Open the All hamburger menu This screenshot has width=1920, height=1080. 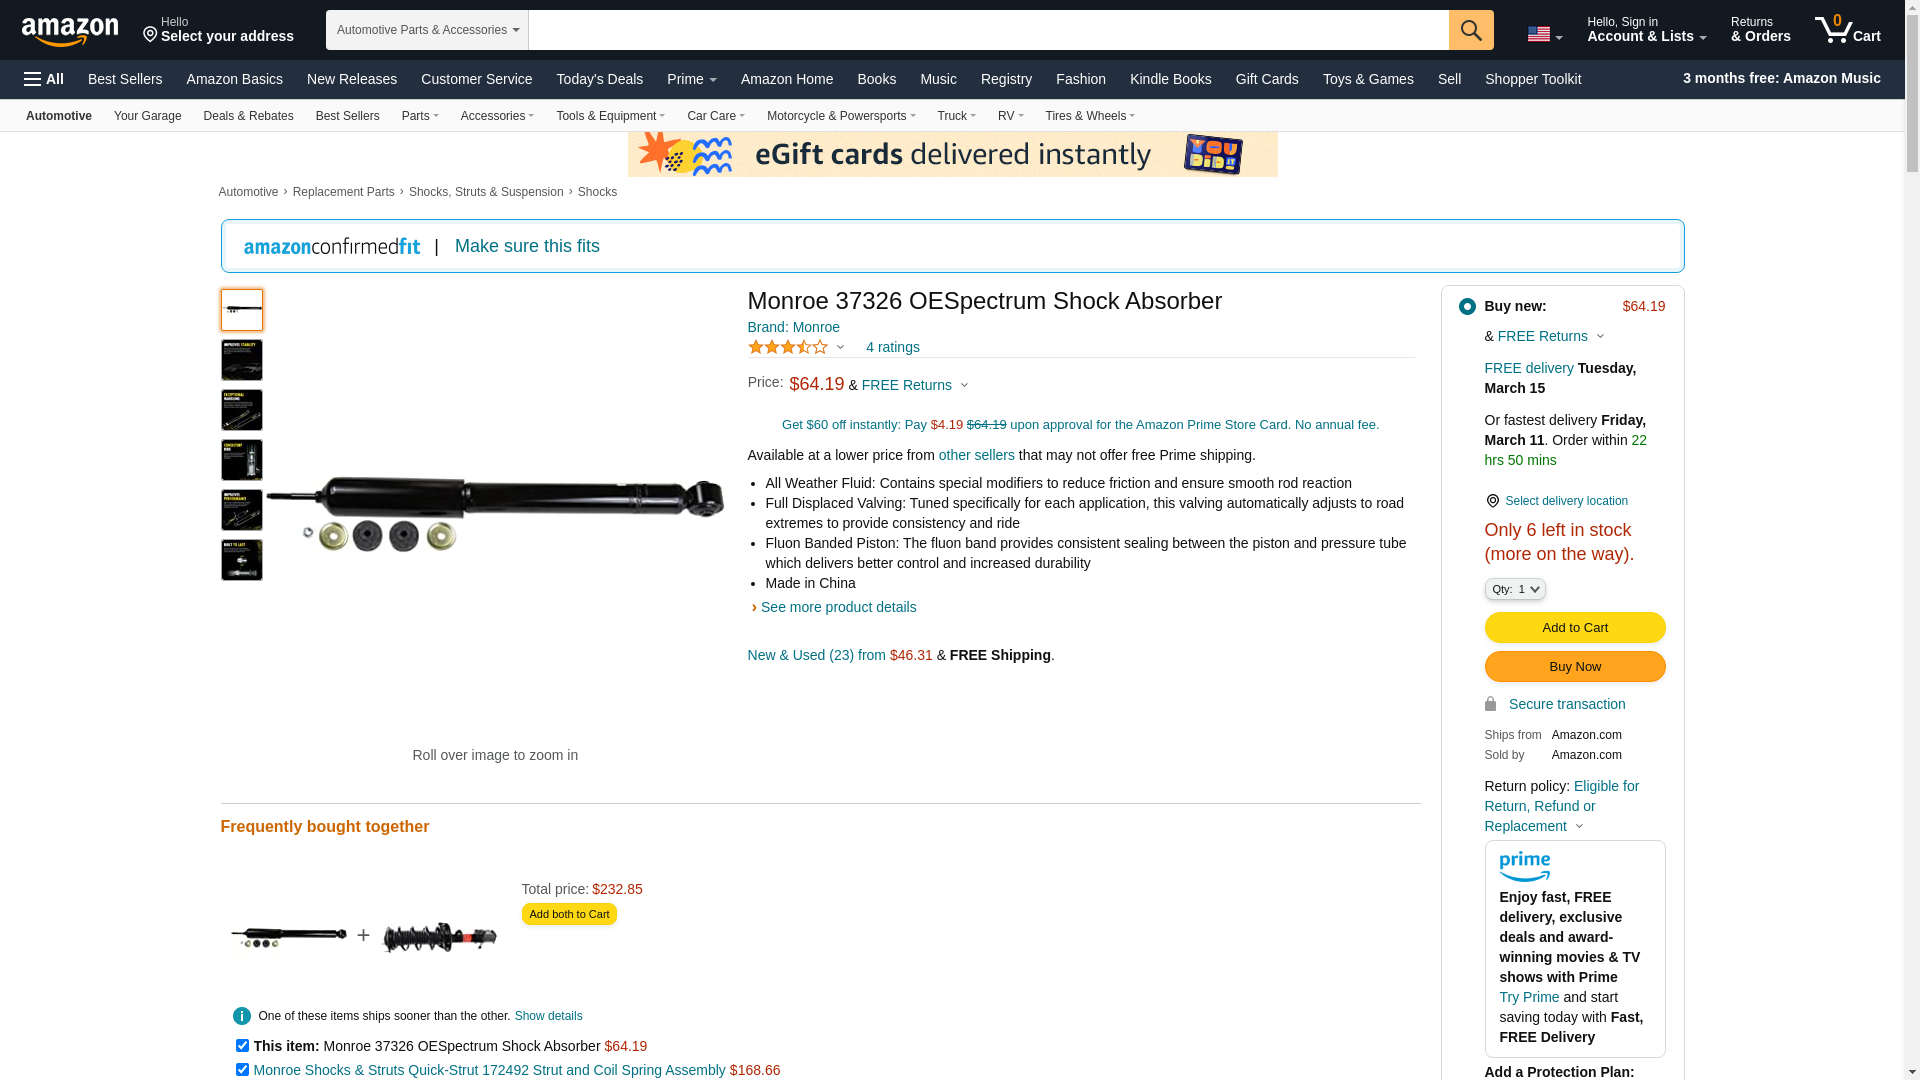(44, 79)
